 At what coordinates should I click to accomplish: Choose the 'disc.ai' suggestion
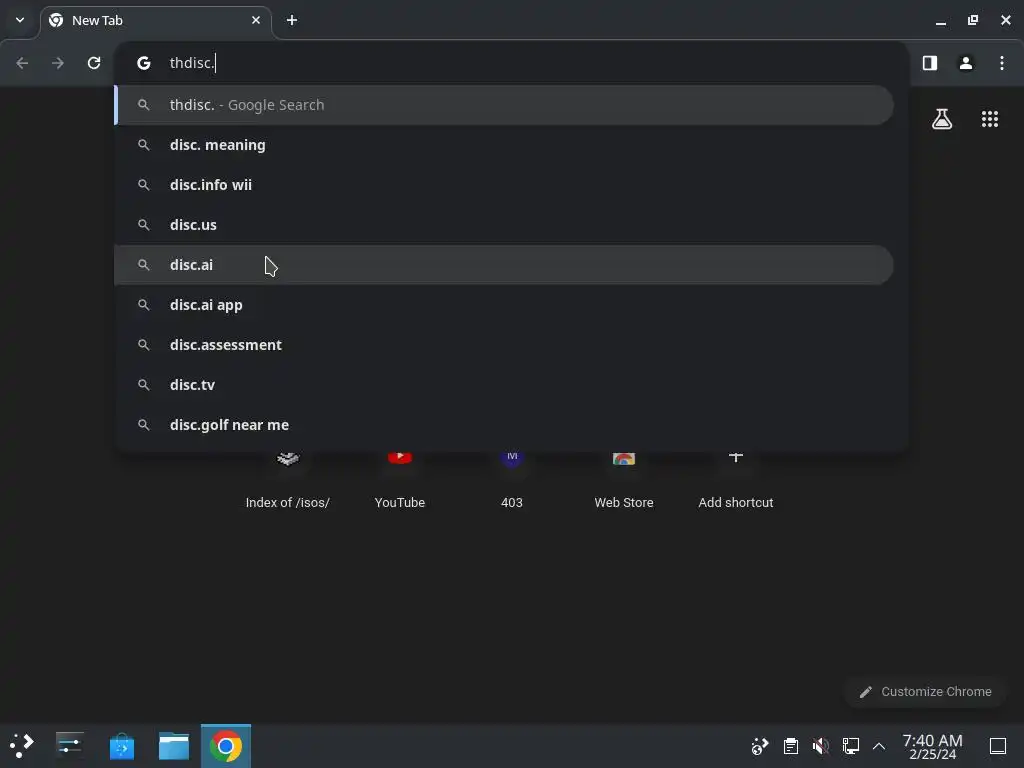(504, 264)
